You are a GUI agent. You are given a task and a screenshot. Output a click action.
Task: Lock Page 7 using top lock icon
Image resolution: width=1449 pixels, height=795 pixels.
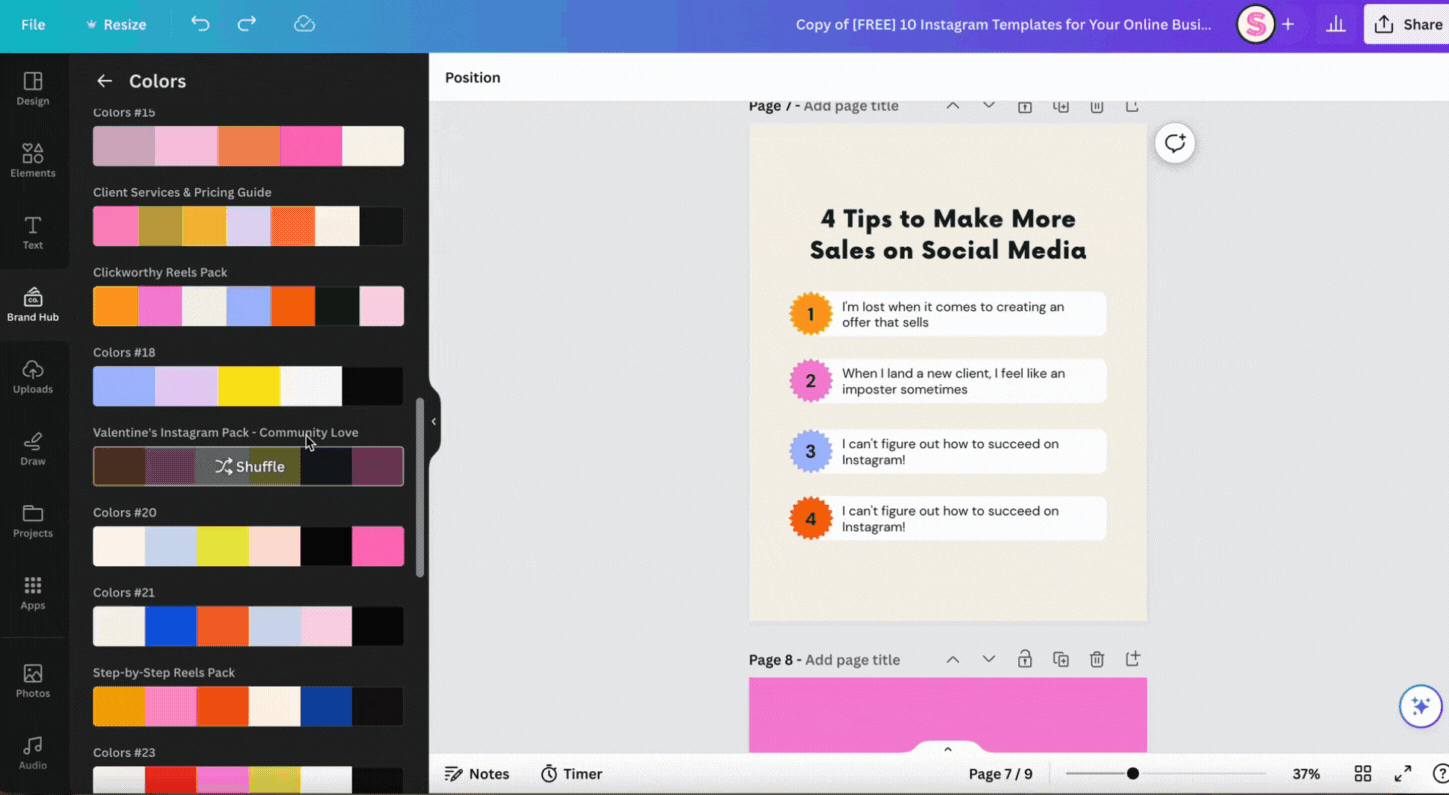tap(1025, 106)
